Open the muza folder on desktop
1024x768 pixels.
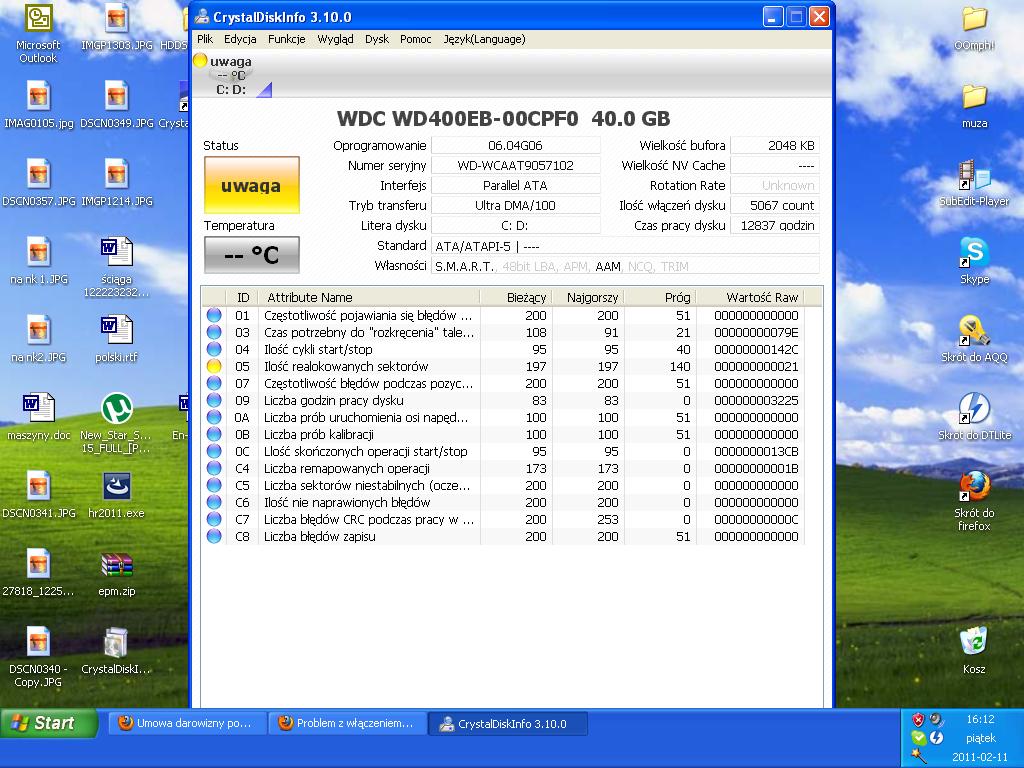click(974, 104)
